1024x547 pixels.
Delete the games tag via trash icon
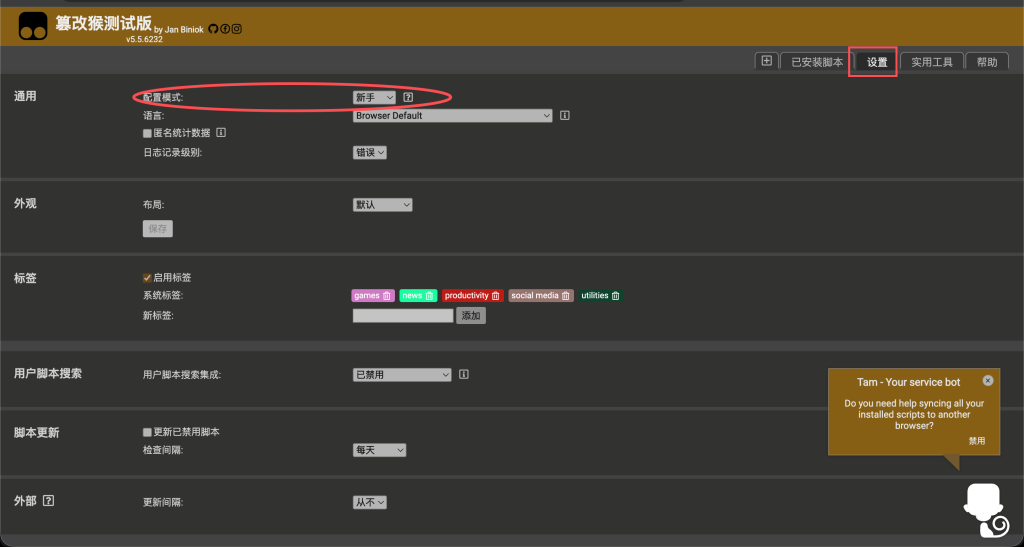(x=387, y=296)
